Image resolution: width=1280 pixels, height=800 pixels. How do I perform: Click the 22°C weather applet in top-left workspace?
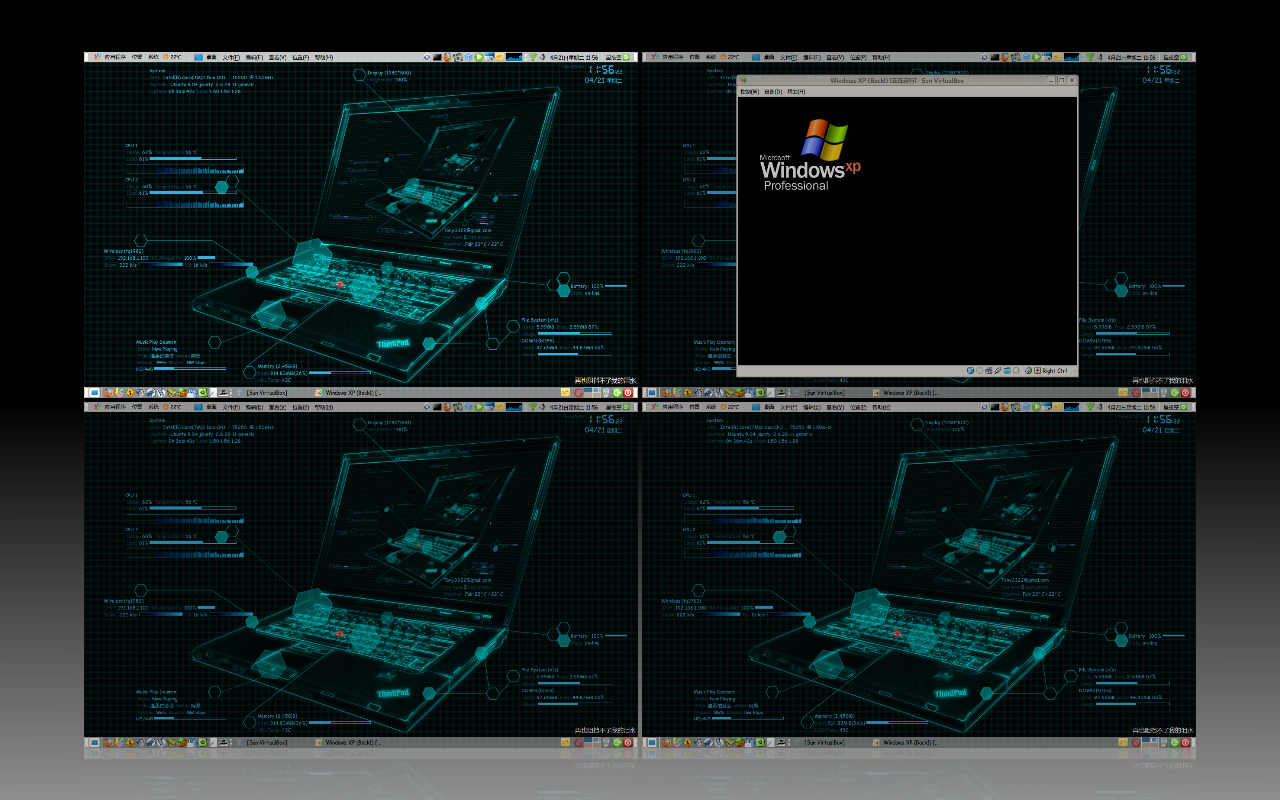[x=172, y=57]
